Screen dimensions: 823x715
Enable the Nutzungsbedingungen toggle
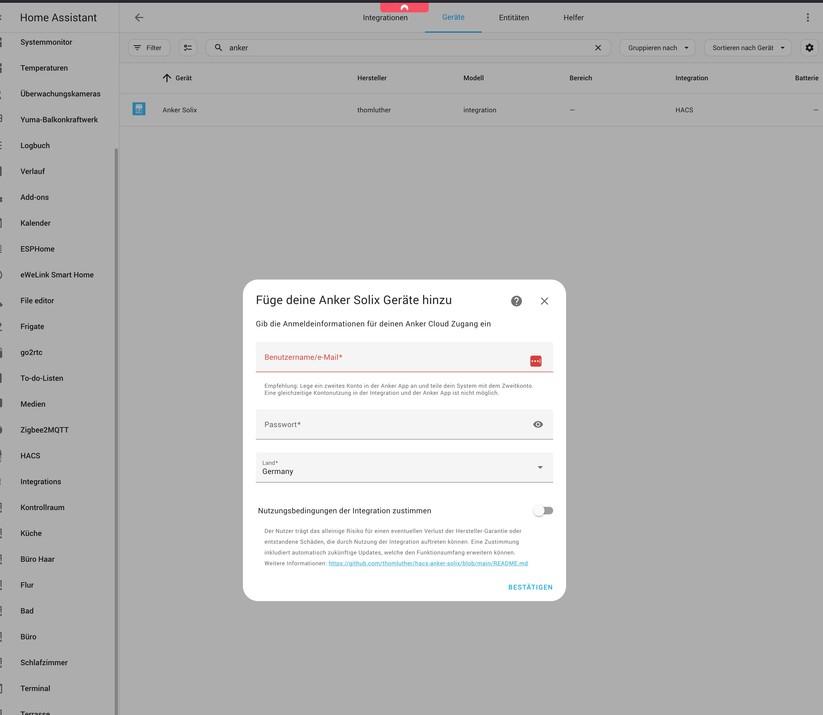pos(543,511)
